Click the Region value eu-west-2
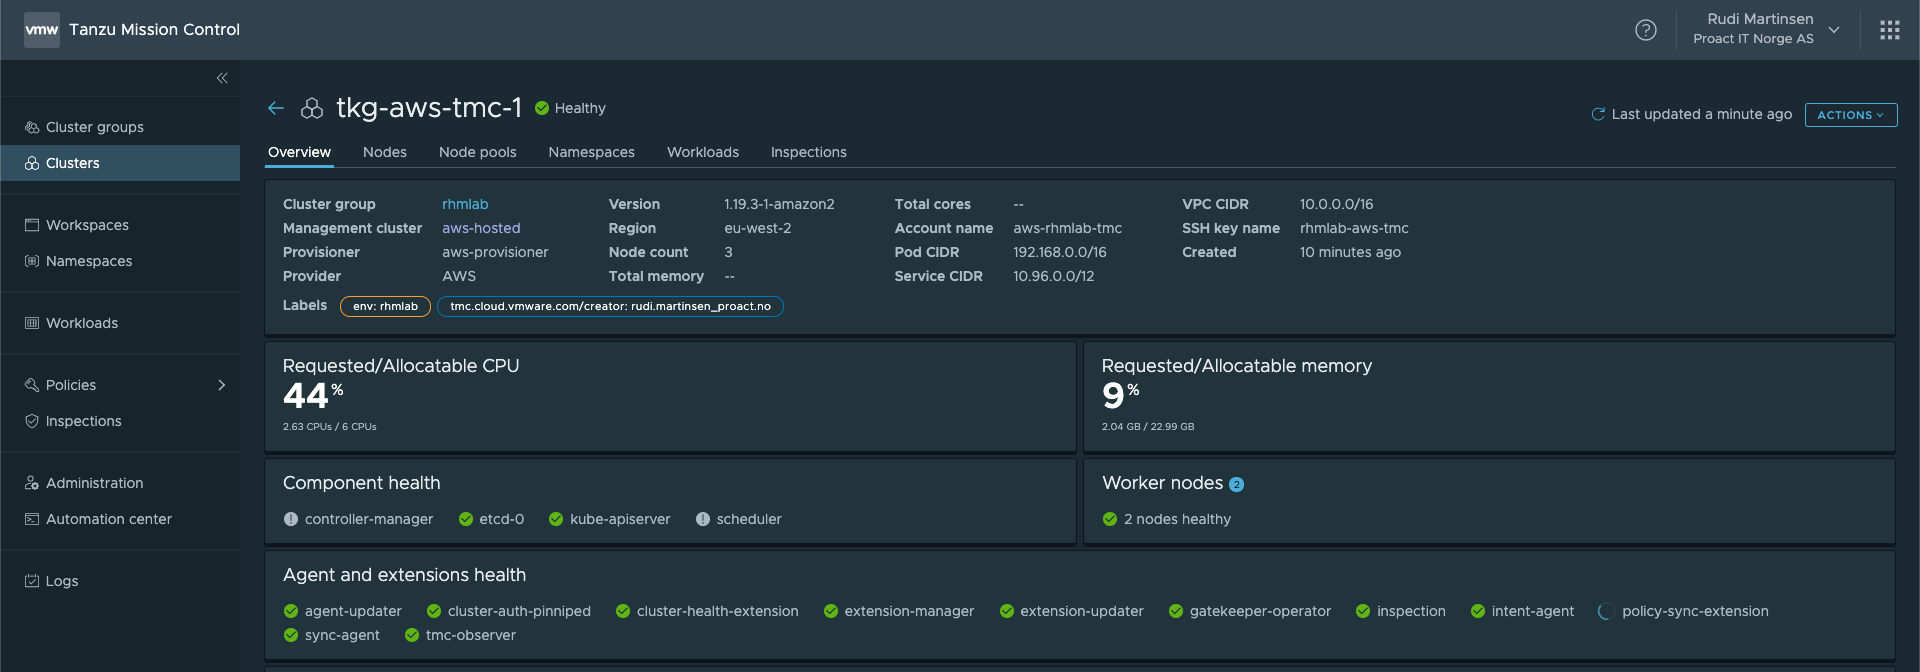 [758, 228]
